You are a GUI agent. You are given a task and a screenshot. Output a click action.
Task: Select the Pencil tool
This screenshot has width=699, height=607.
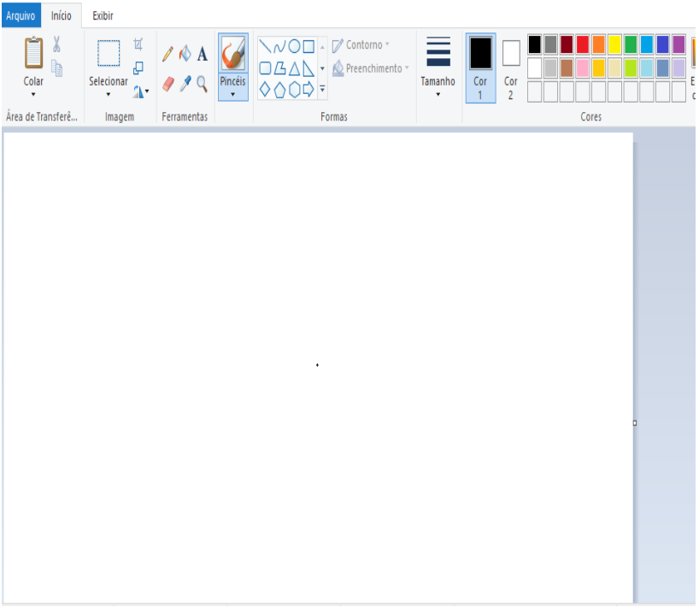tap(168, 54)
